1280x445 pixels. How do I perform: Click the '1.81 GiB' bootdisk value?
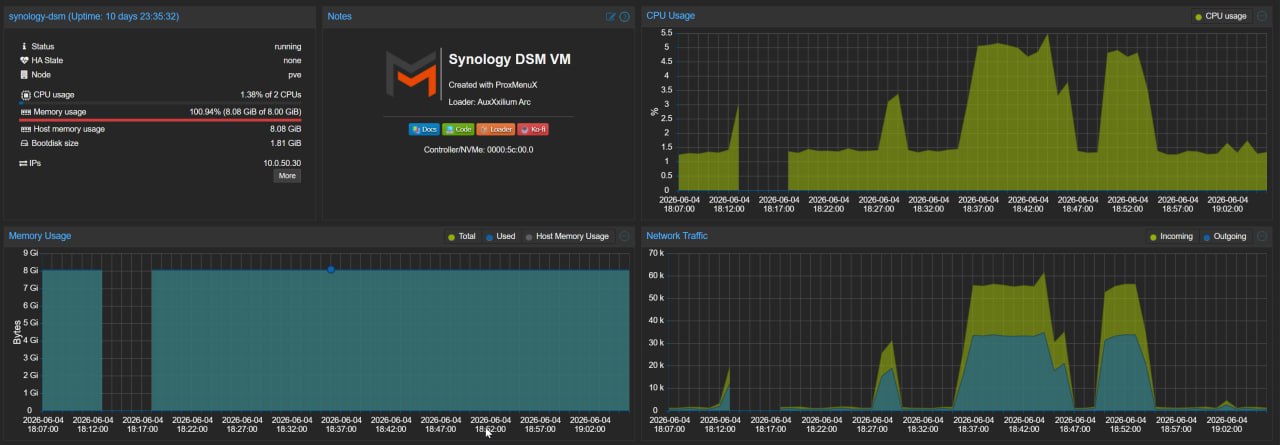(x=286, y=143)
